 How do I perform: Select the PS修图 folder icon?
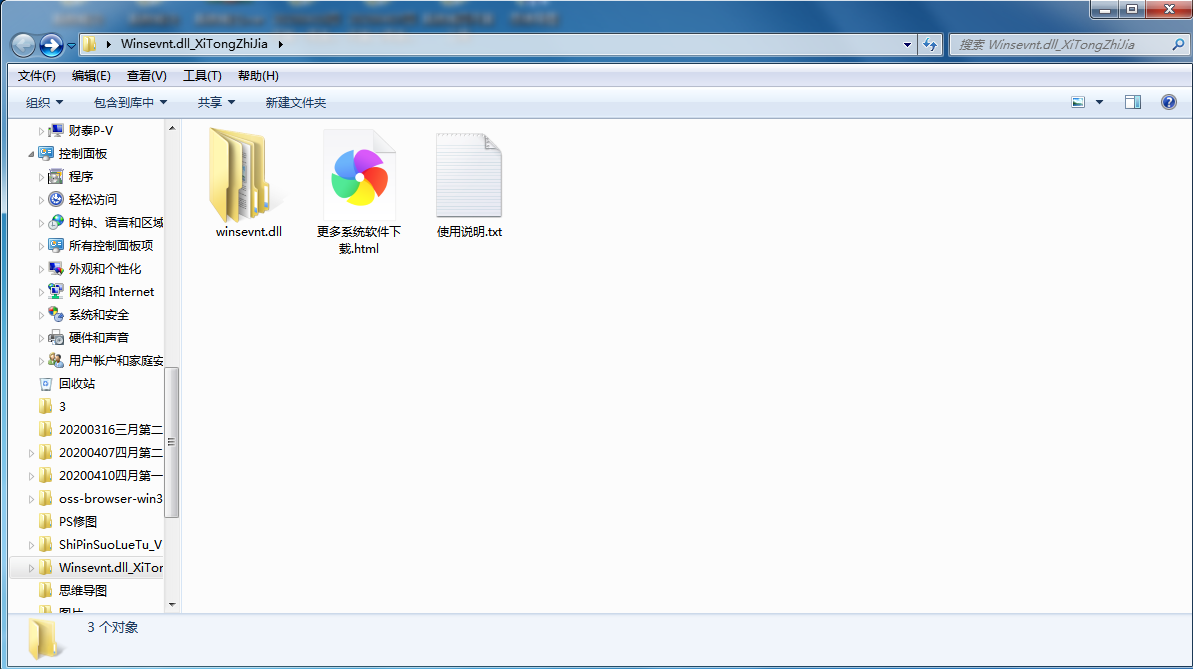[x=46, y=521]
